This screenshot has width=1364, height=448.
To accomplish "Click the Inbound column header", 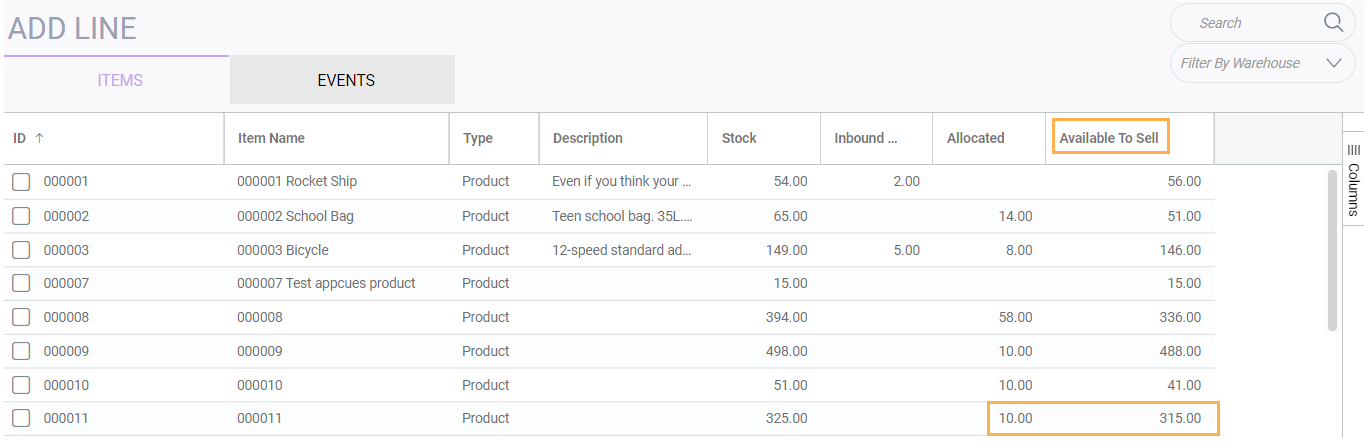I will click(859, 139).
